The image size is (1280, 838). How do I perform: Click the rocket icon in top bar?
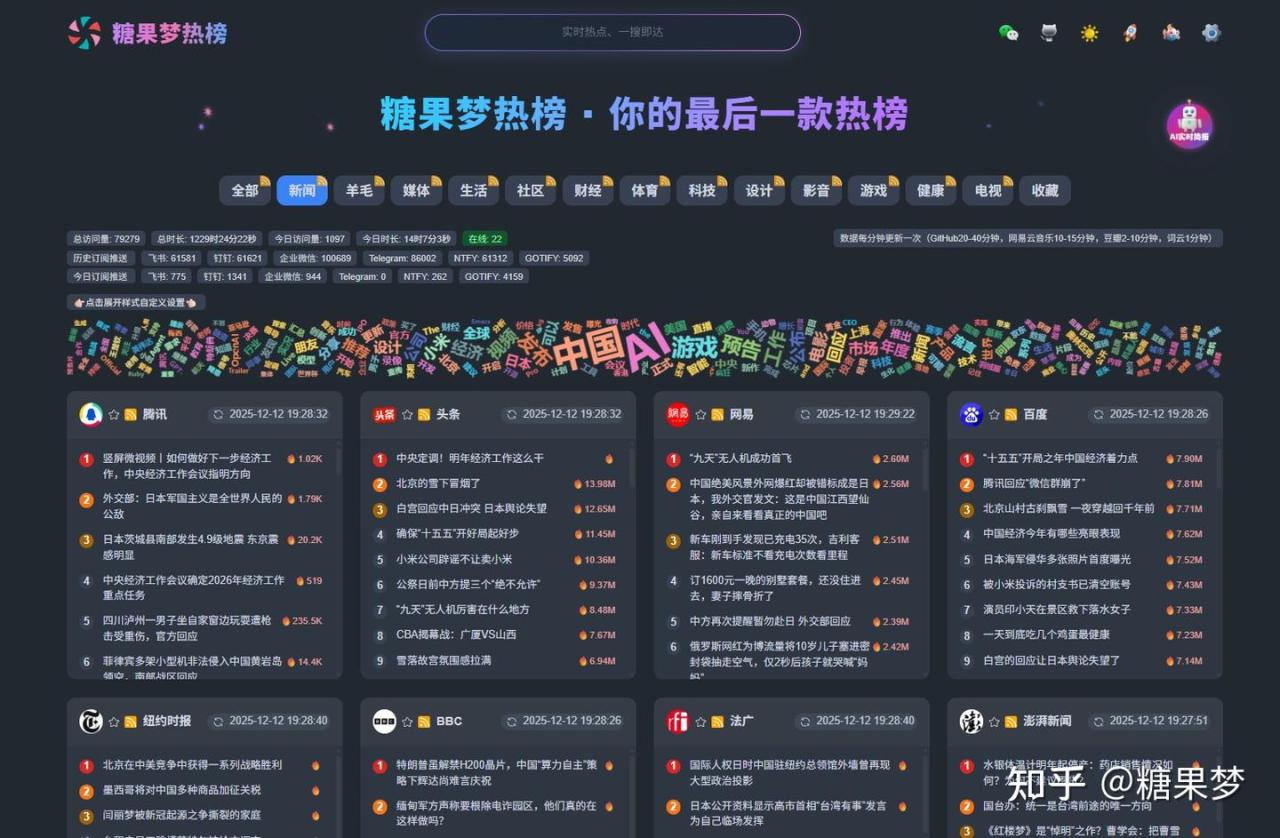pos(1130,33)
